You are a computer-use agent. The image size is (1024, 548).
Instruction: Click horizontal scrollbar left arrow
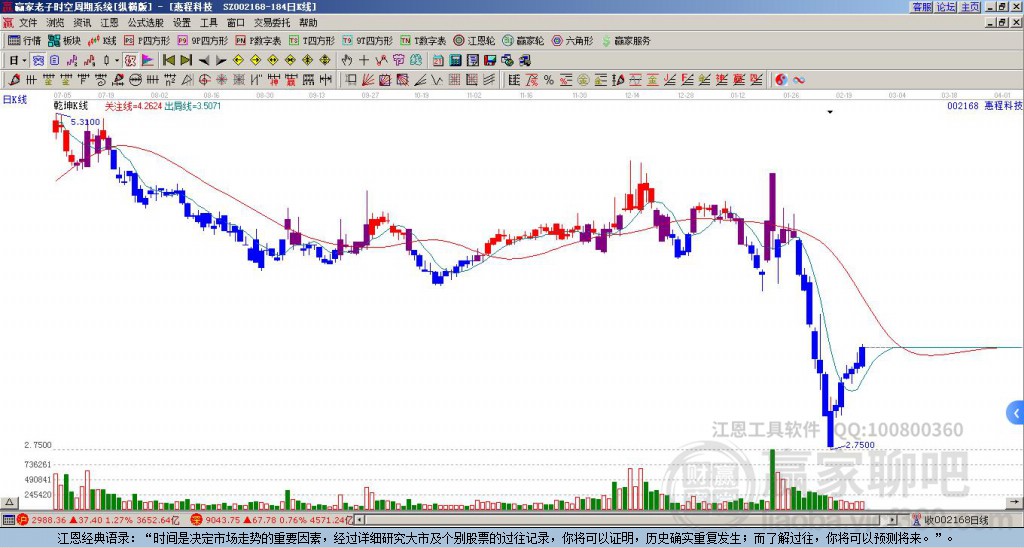point(360,520)
